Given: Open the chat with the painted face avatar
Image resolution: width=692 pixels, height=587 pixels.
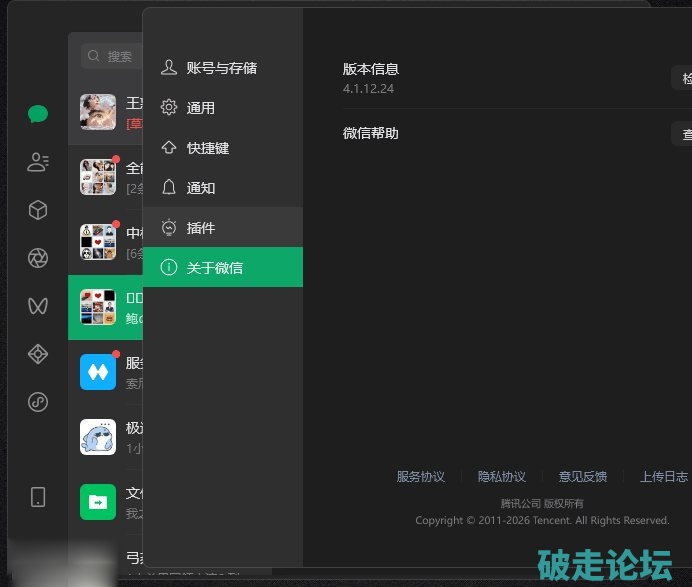Looking at the screenshot, I should point(105,113).
